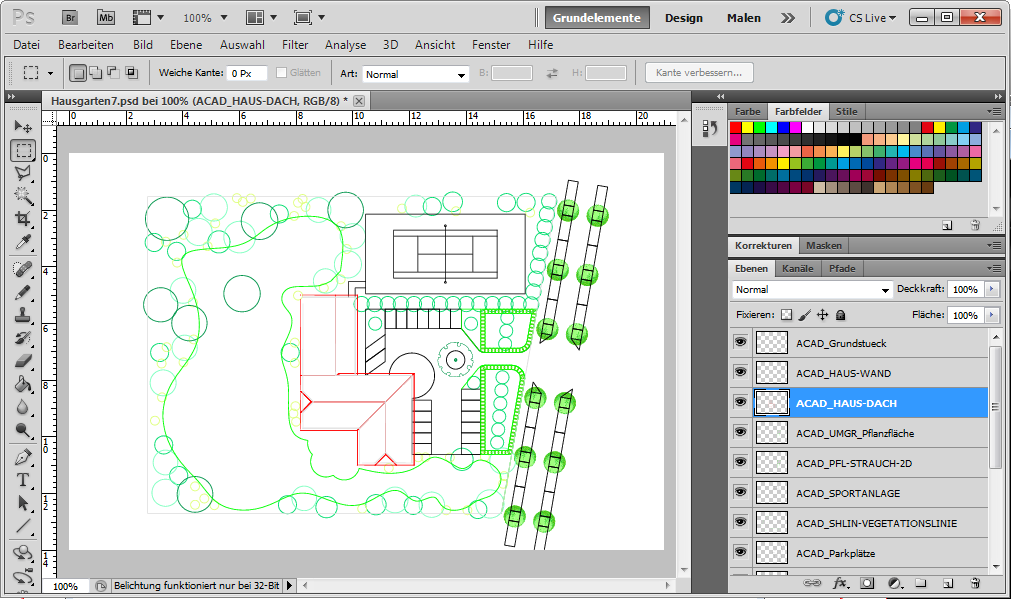Select the Magic Wand tool
1011x599 pixels.
(23, 196)
